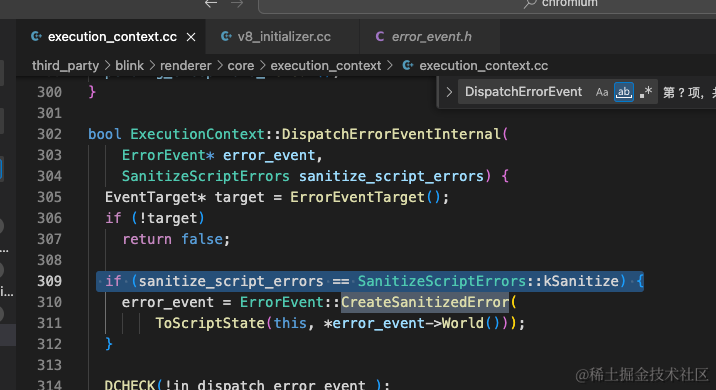Open the chromium command search box
This screenshot has height=390, width=716.
(x=487, y=5)
